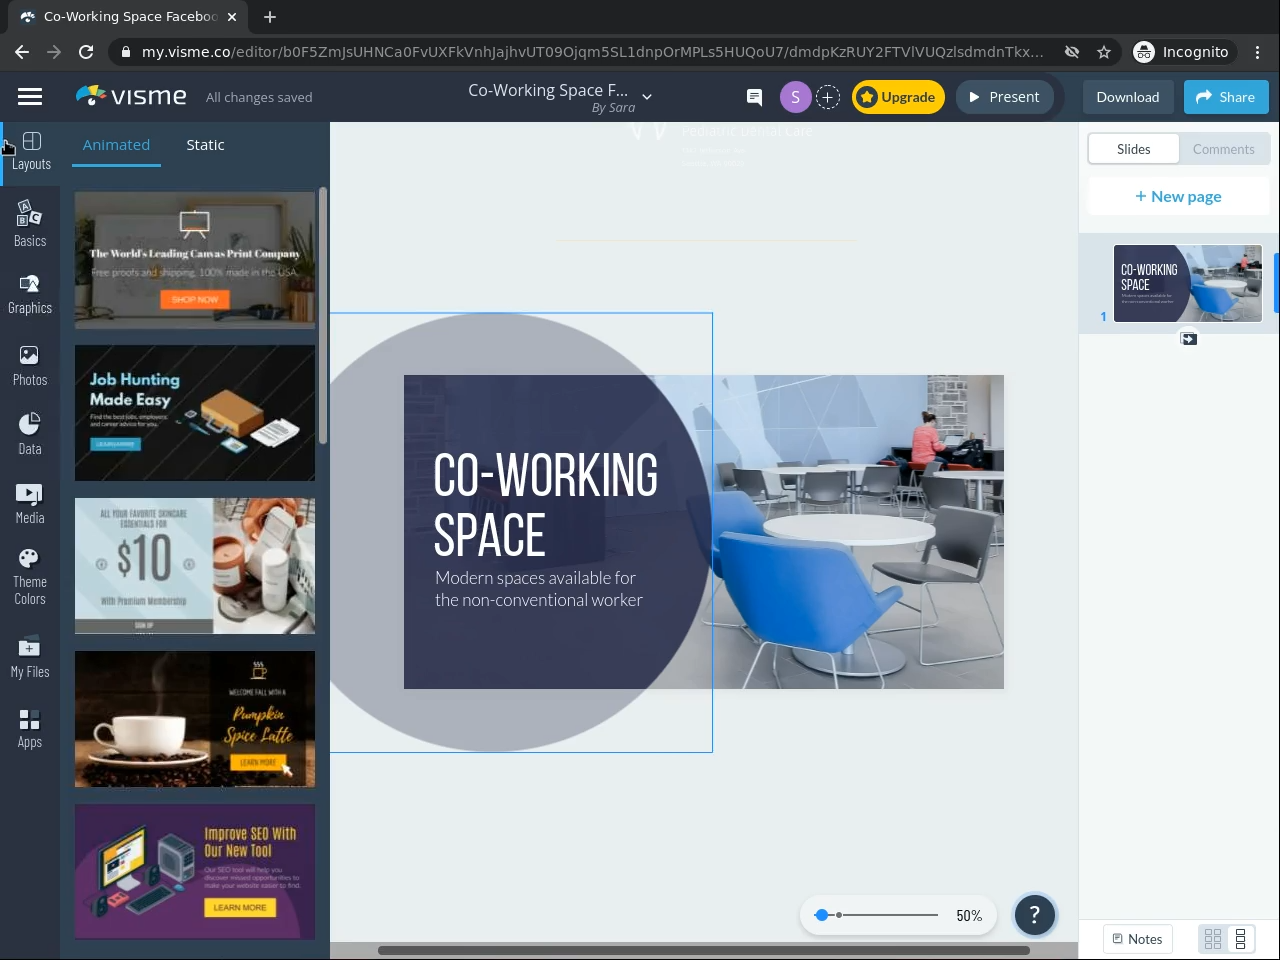
Task: Click the purple S user avatar
Action: tap(795, 97)
